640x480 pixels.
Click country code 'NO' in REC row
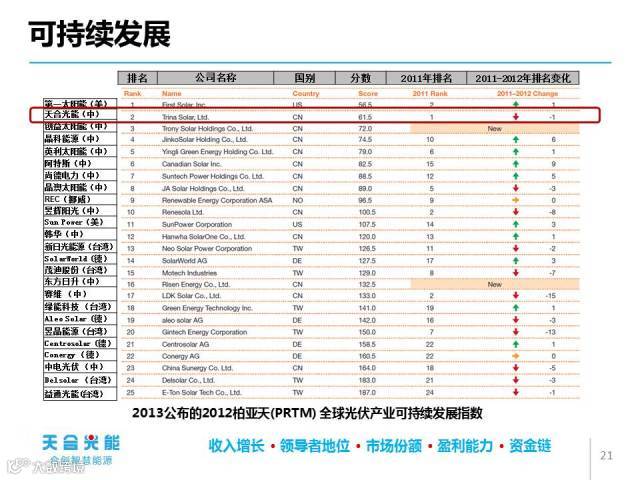pyautogui.click(x=298, y=200)
